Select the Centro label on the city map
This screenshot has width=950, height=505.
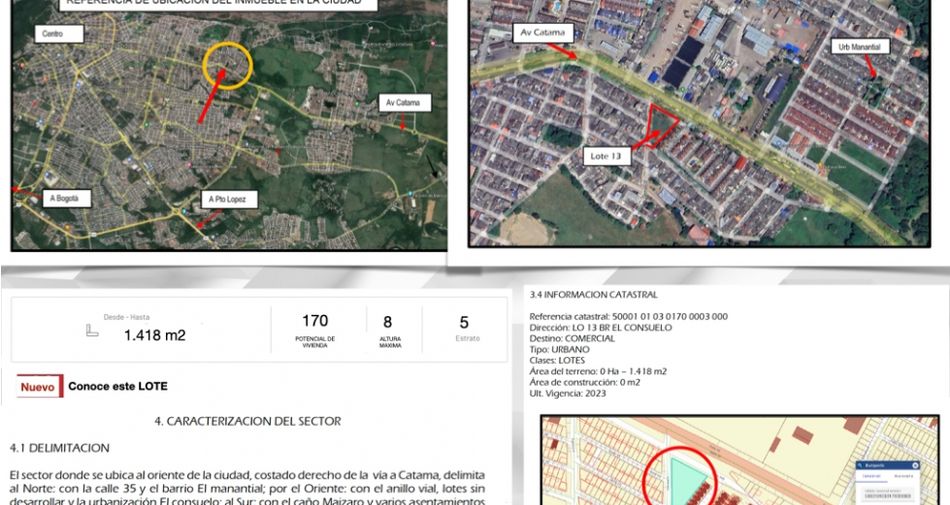coord(59,34)
